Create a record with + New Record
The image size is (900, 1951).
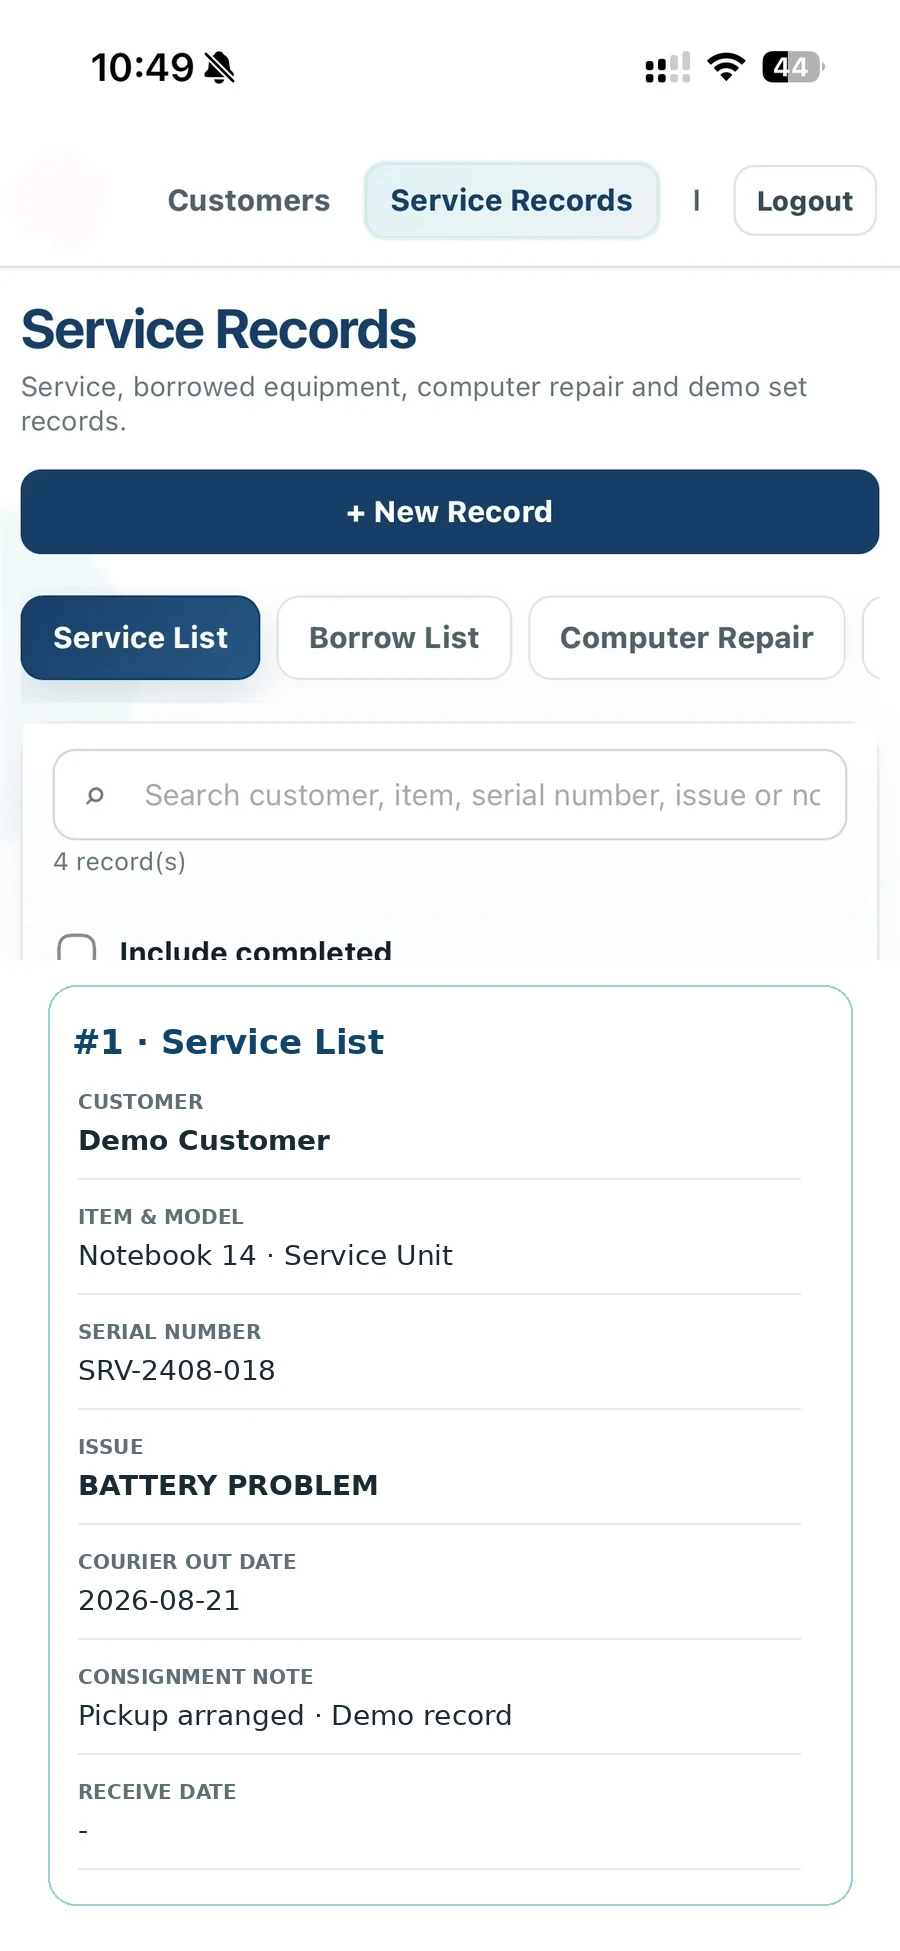450,512
